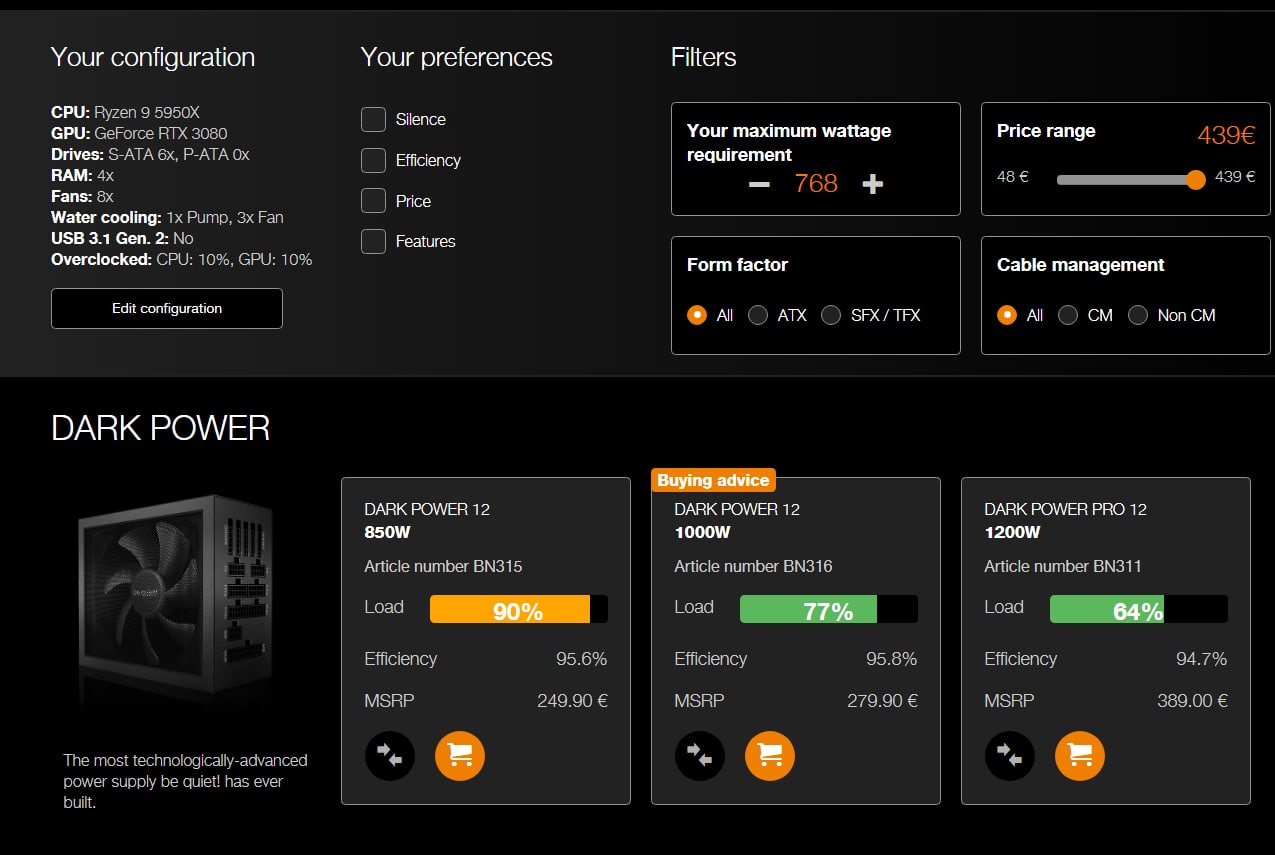Click the 77% load bar for 1000W
The height and width of the screenshot is (855, 1275).
828,609
